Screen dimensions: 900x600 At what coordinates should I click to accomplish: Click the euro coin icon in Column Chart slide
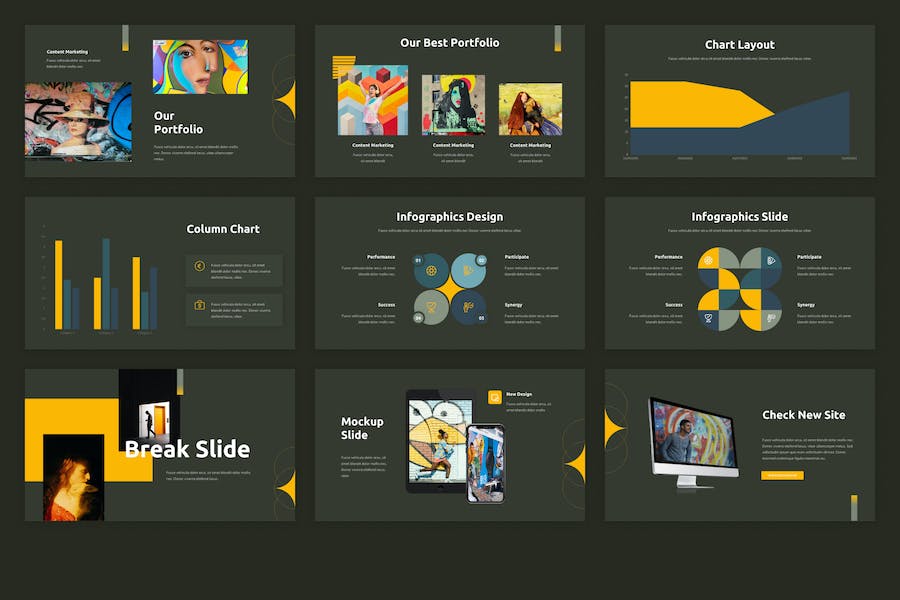pos(200,267)
